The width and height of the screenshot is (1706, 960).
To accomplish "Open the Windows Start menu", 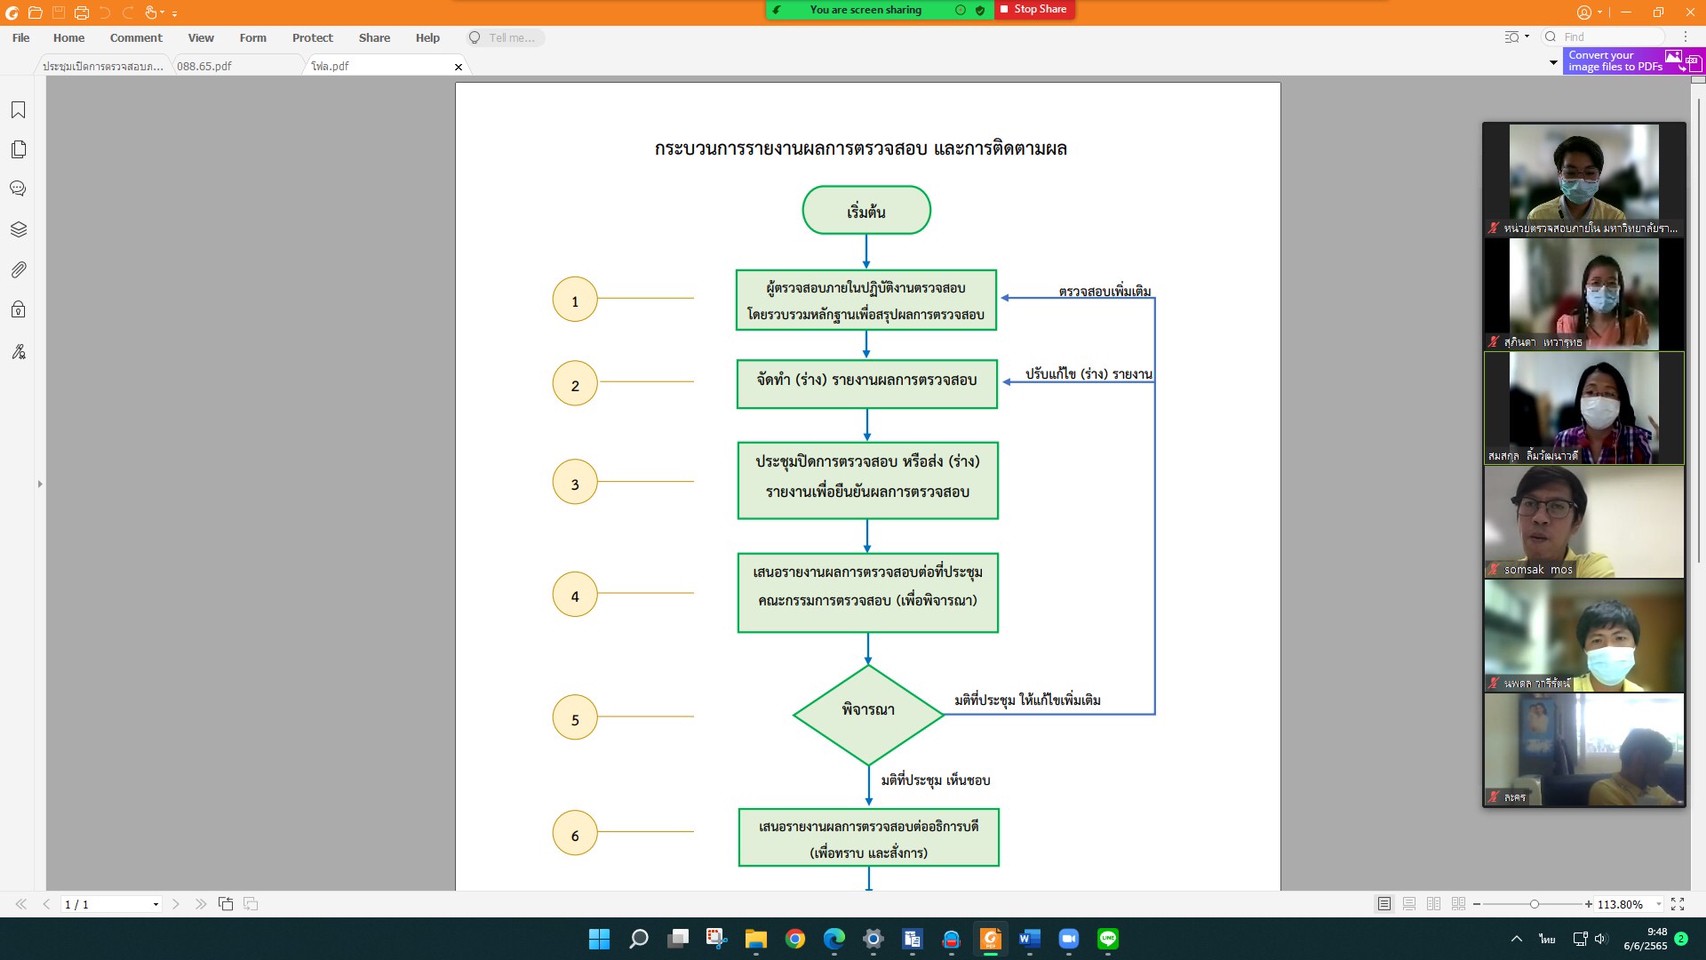I will point(599,939).
